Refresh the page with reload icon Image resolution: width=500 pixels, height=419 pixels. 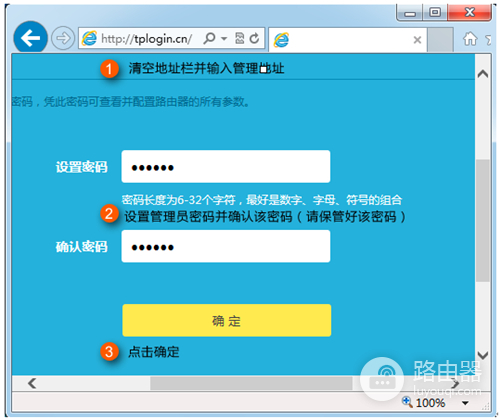pos(254,39)
